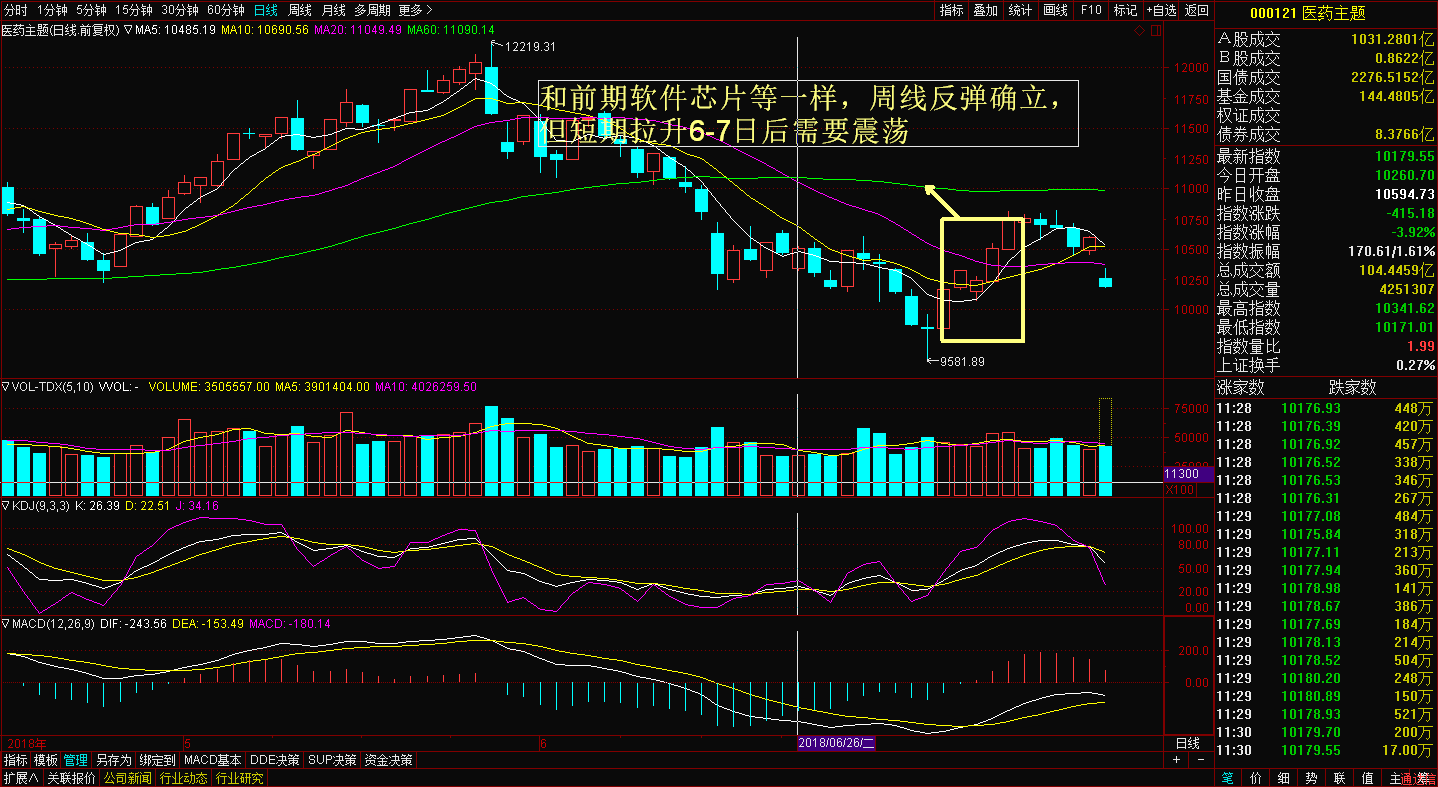Image resolution: width=1438 pixels, height=787 pixels.
Task: Switch to the 60分钟 period
Action: pos(226,10)
